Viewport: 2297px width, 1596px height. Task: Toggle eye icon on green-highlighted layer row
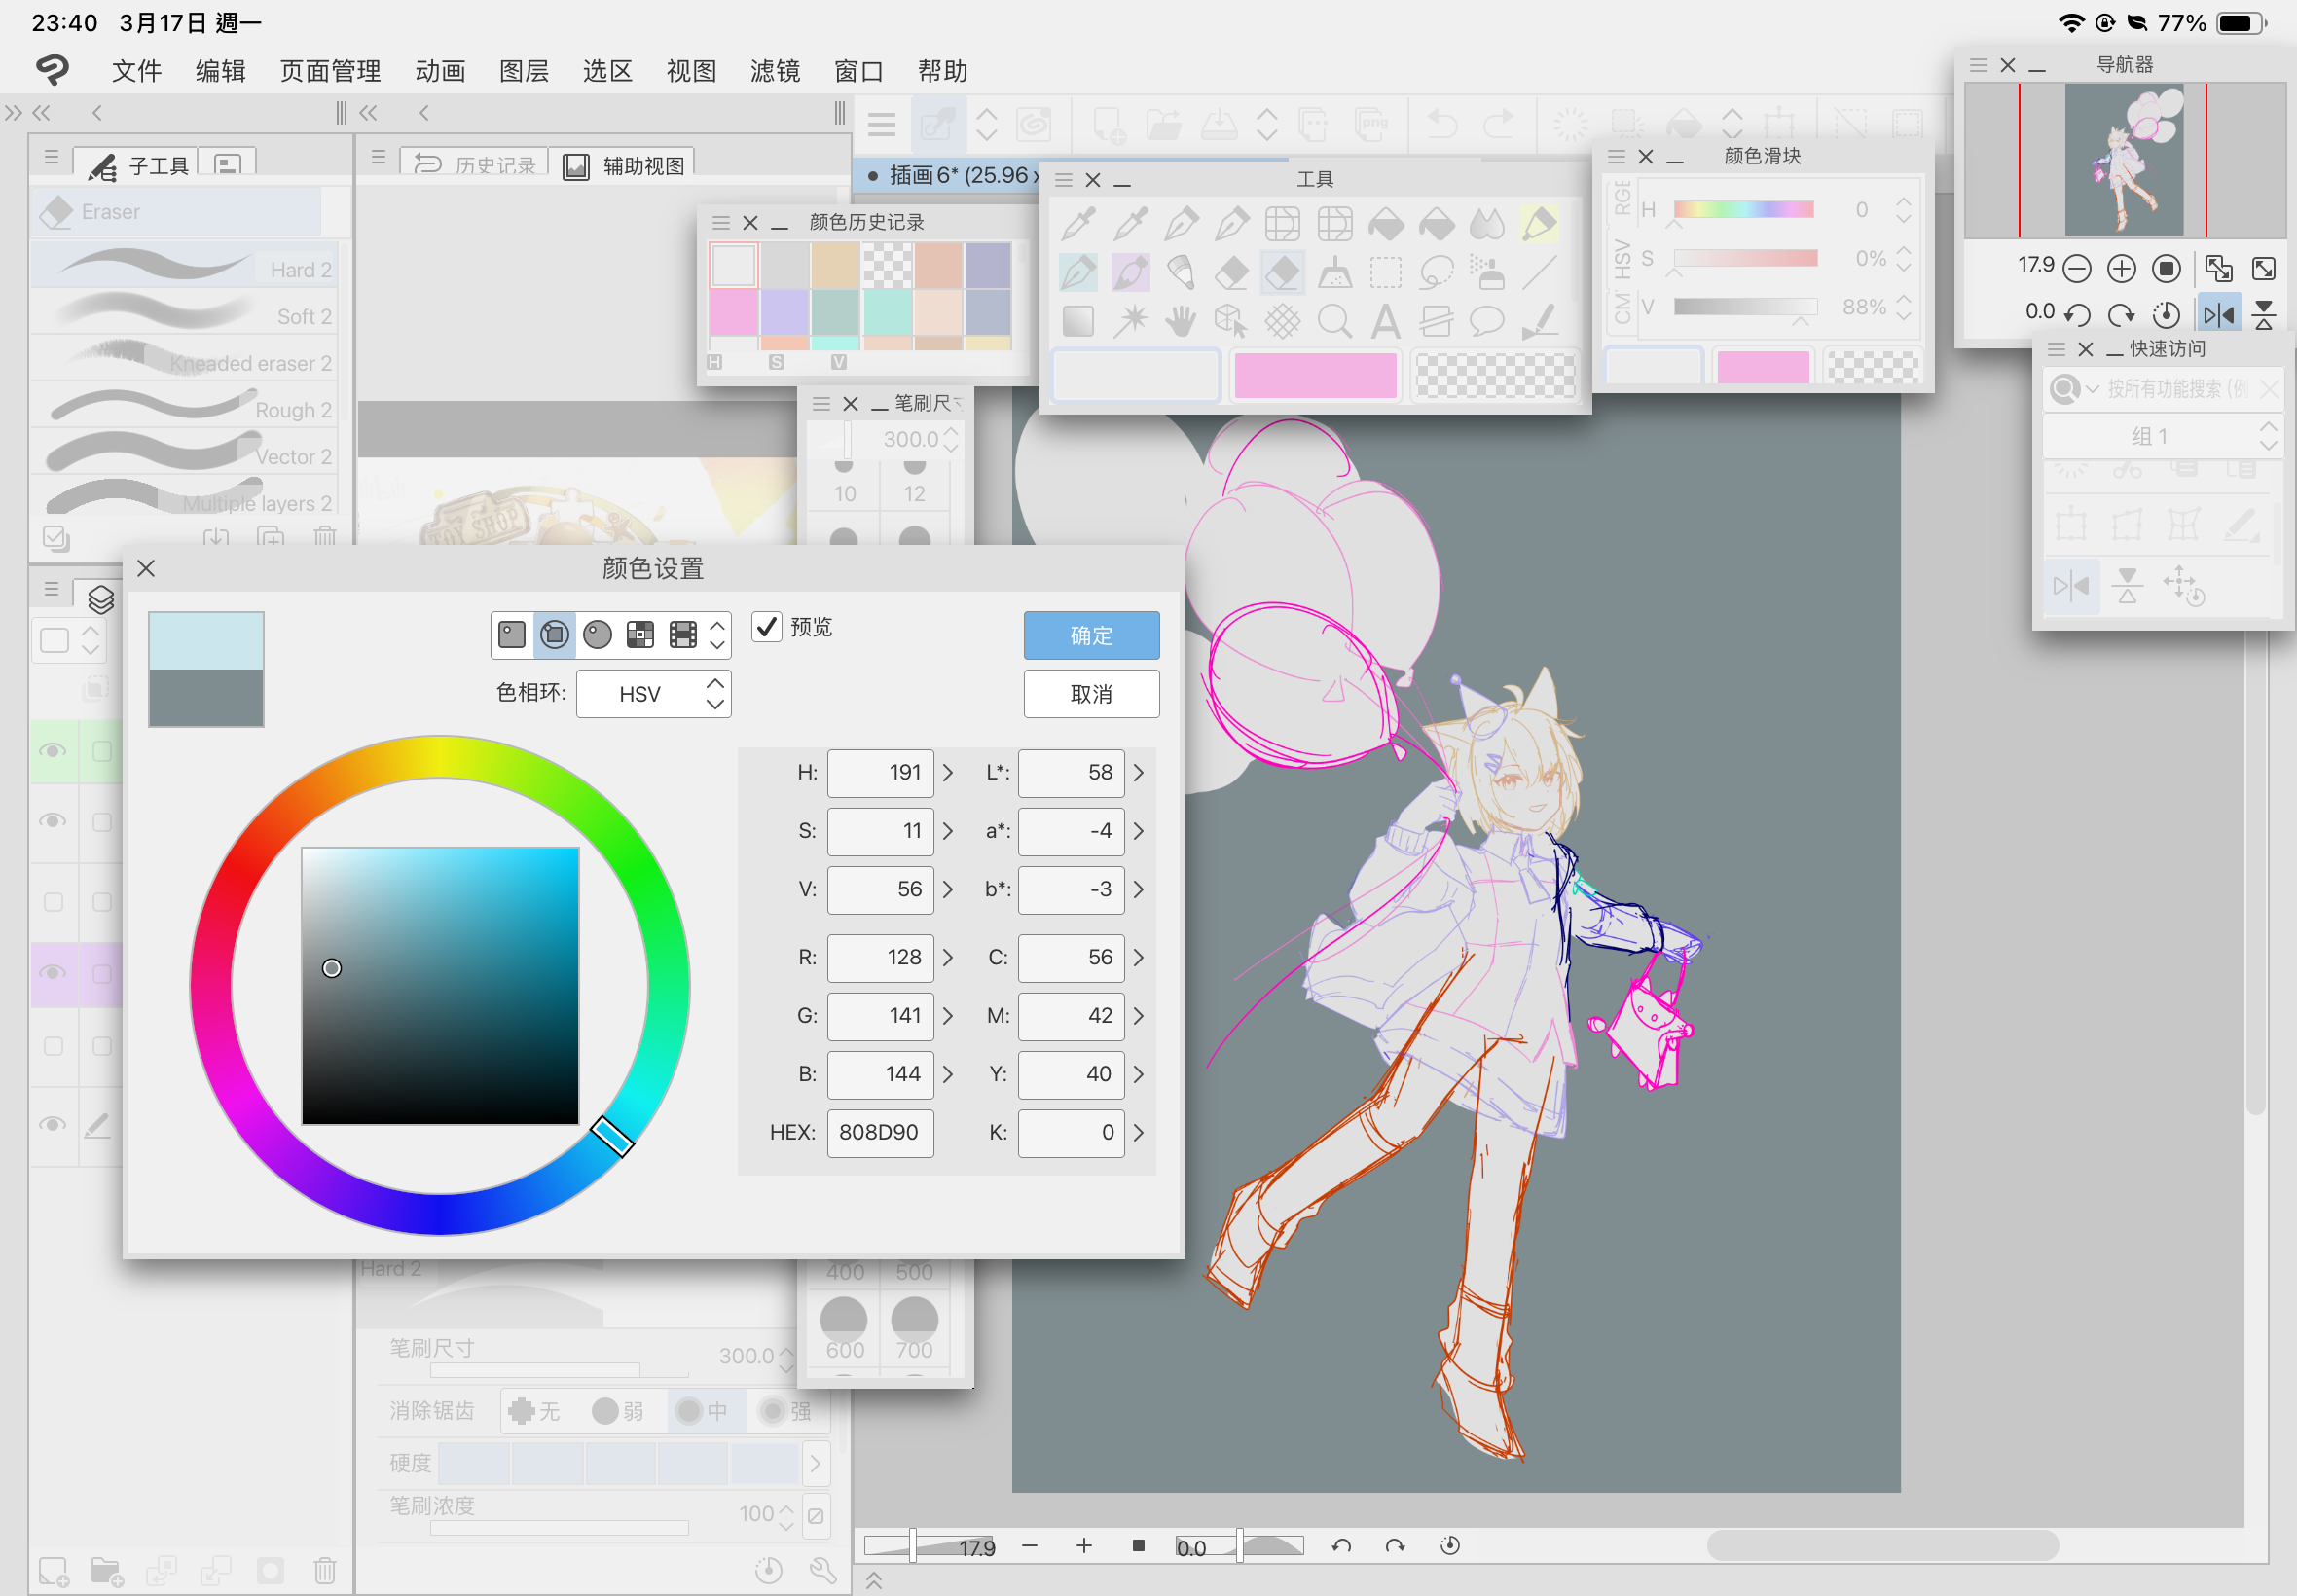coord(53,751)
